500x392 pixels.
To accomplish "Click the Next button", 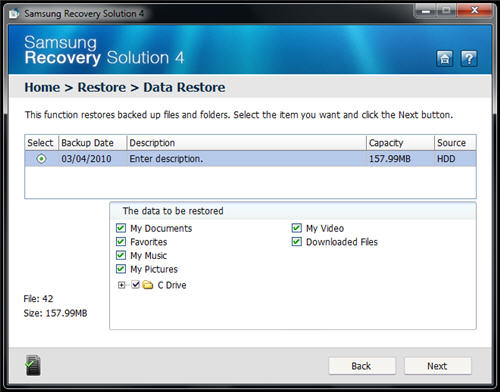I will 438,366.
